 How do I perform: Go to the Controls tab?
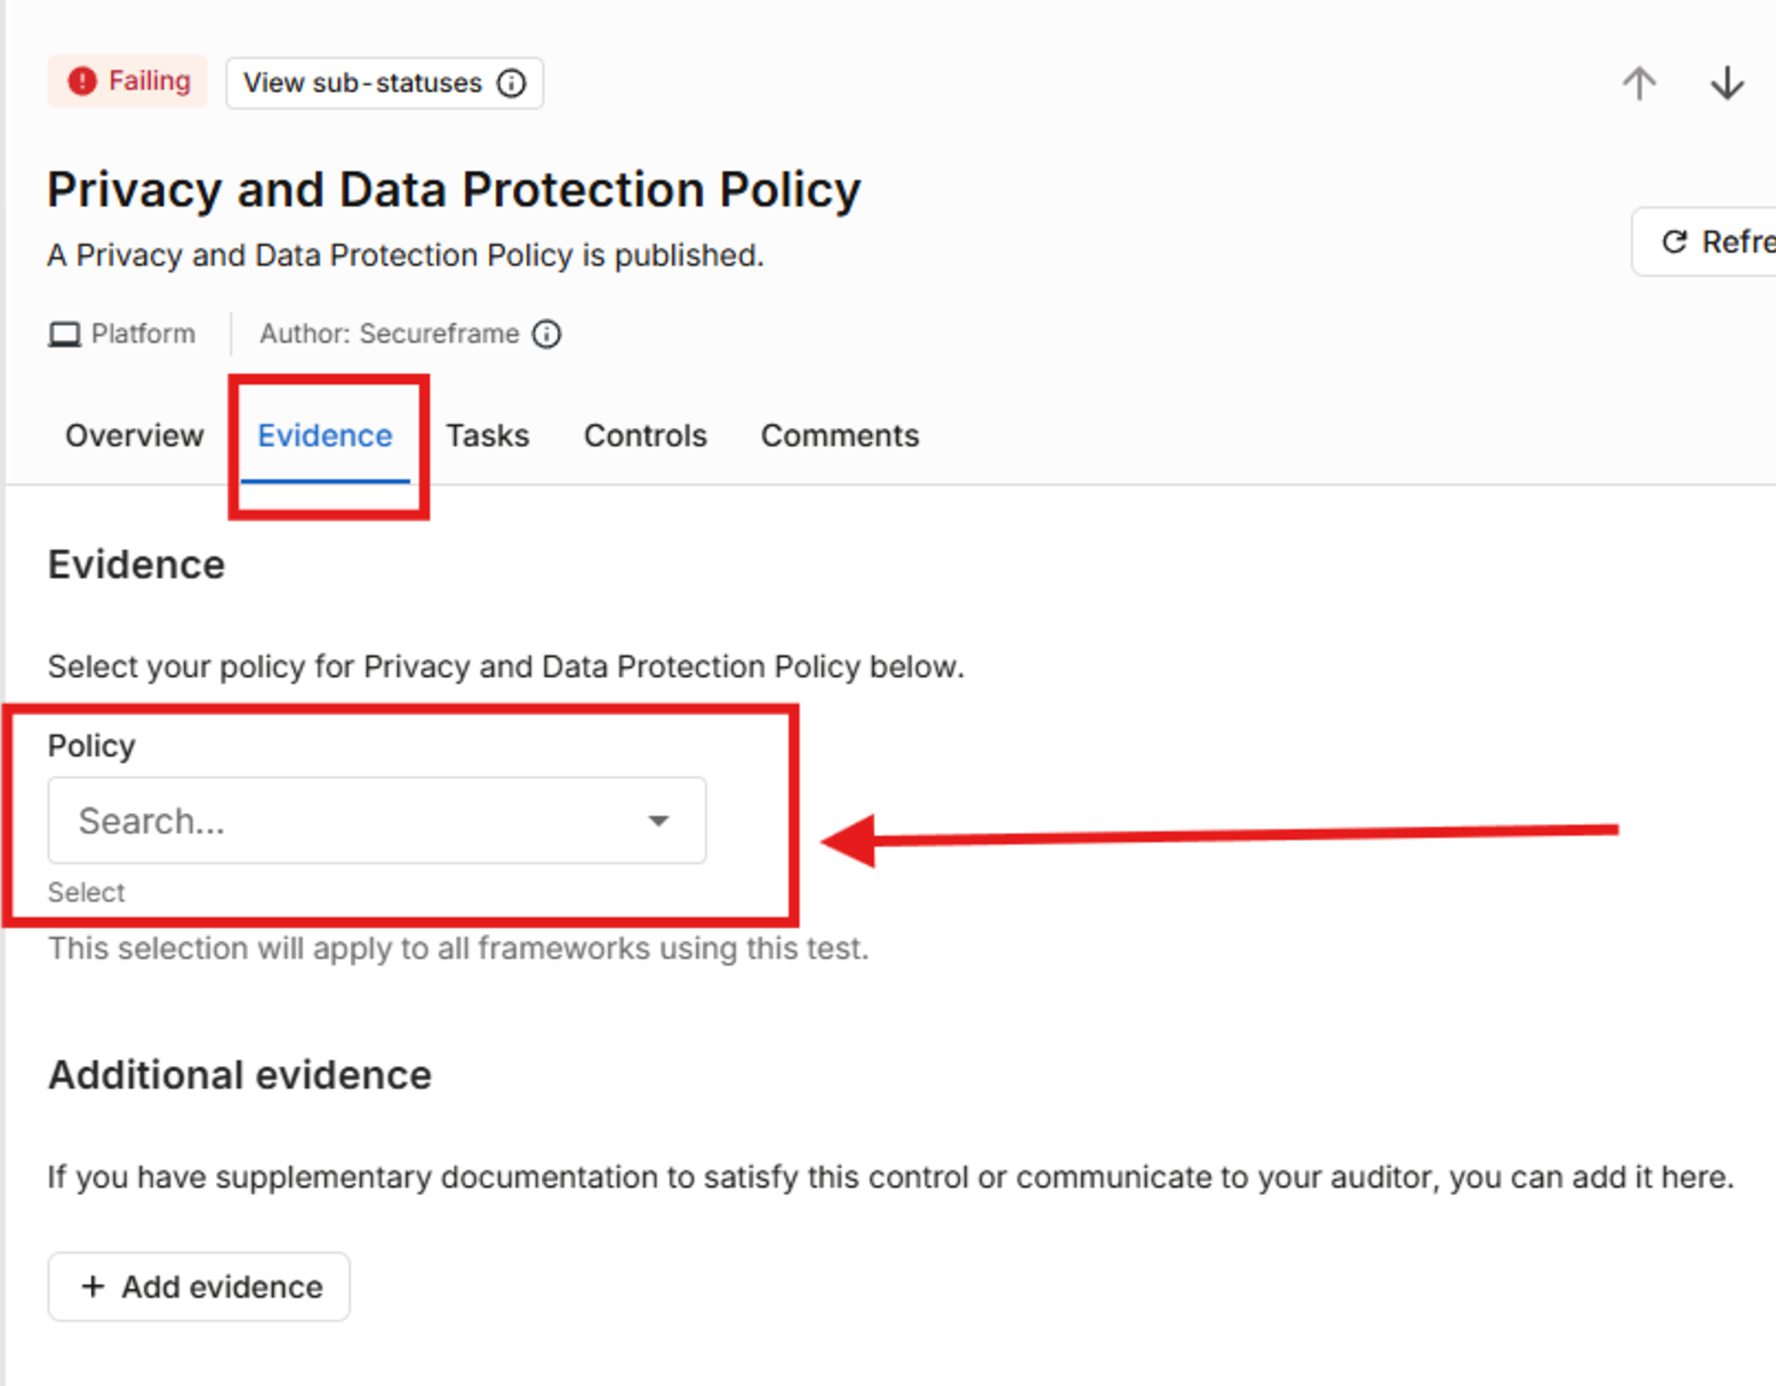645,436
